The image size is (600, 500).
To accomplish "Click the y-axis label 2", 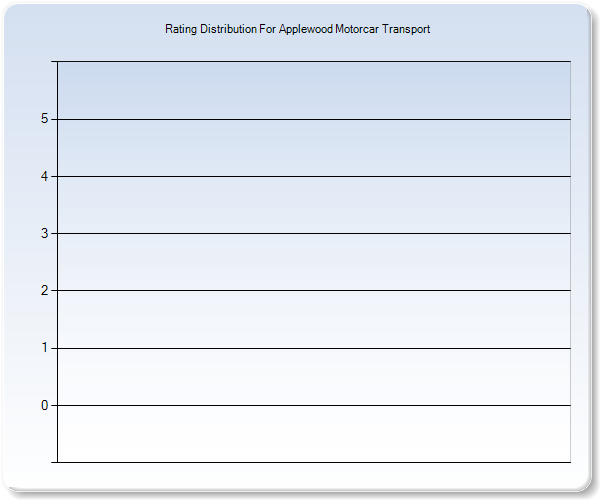I will click(44, 291).
